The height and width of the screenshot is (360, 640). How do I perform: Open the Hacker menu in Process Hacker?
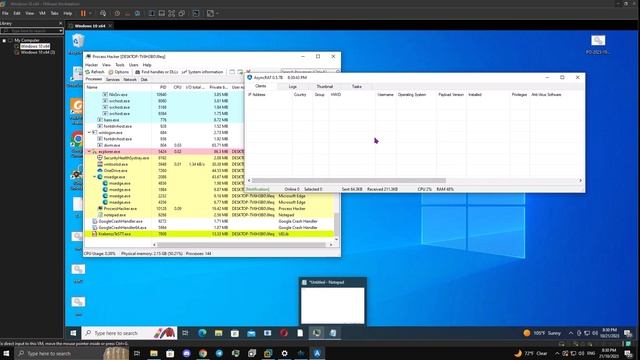pos(91,65)
